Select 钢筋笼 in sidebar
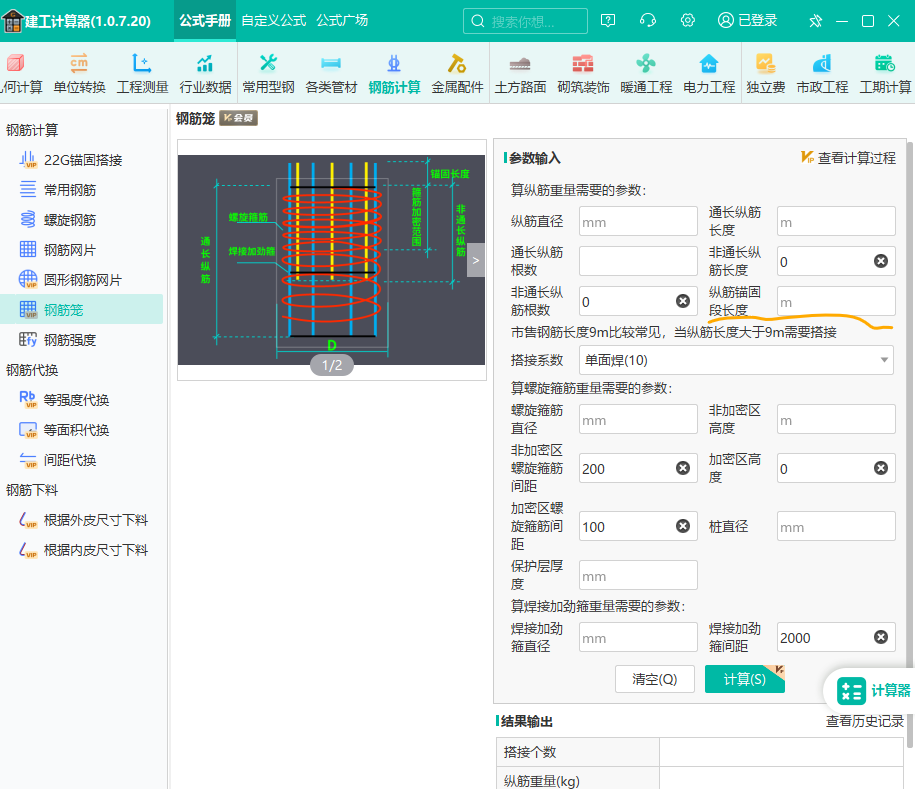 pos(82,309)
